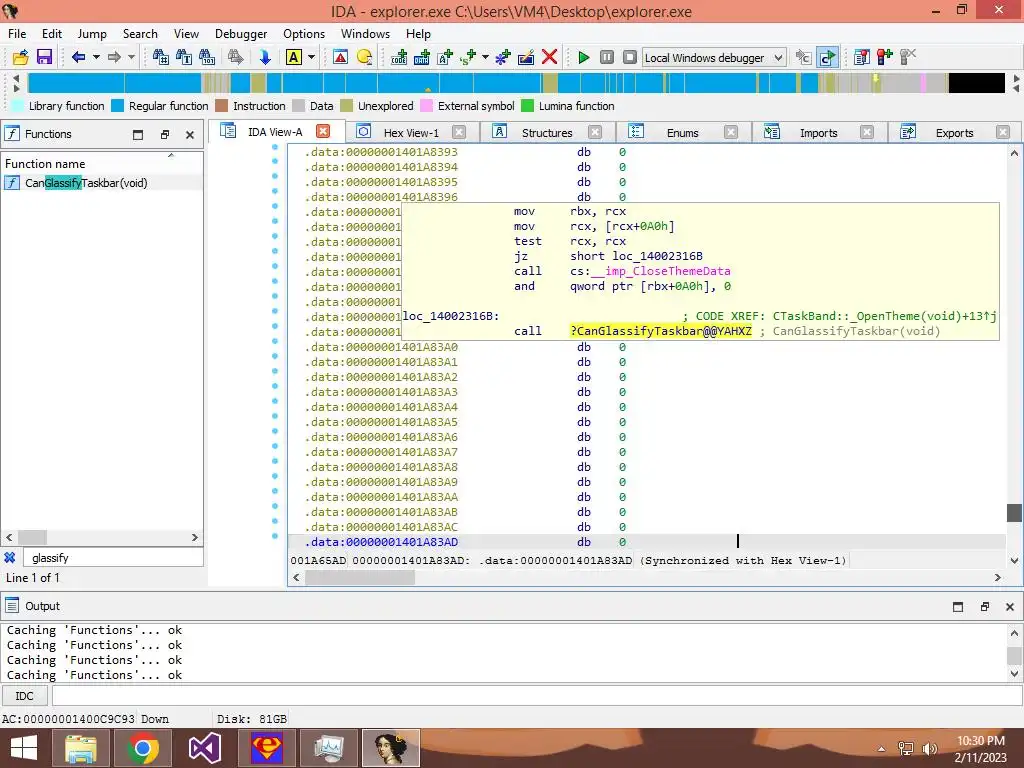Image resolution: width=1024 pixels, height=768 pixels.
Task: Click the red warning triangle window icon
Action: click(x=340, y=57)
